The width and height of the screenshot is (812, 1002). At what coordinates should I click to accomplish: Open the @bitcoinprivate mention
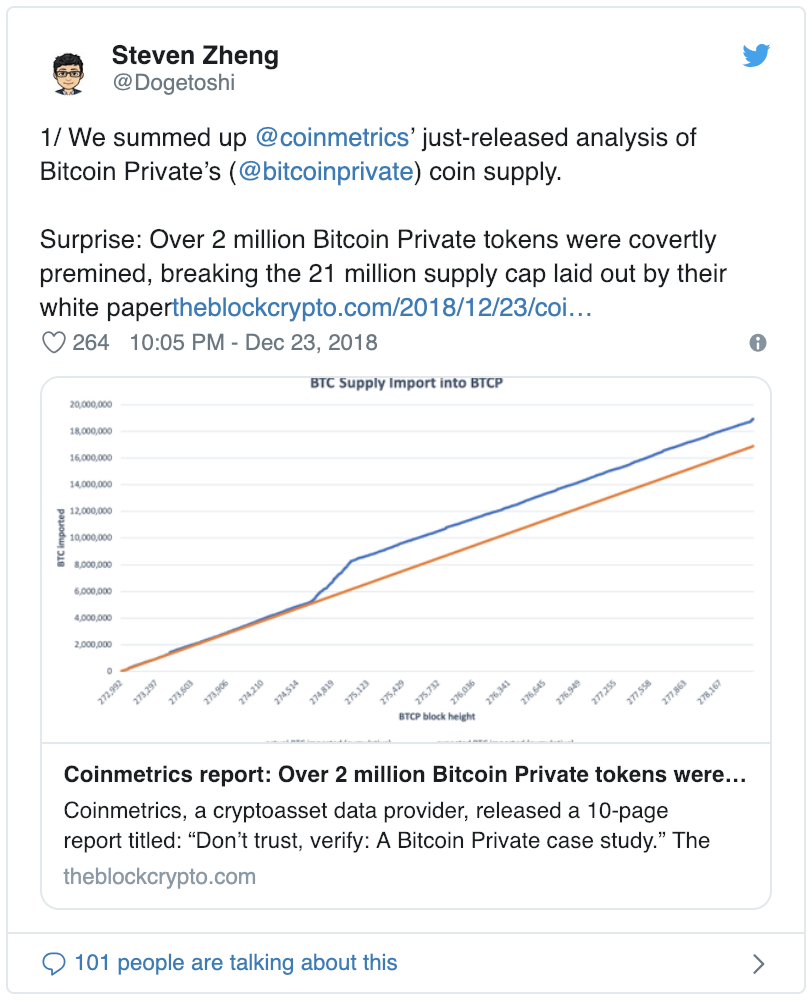(x=326, y=171)
